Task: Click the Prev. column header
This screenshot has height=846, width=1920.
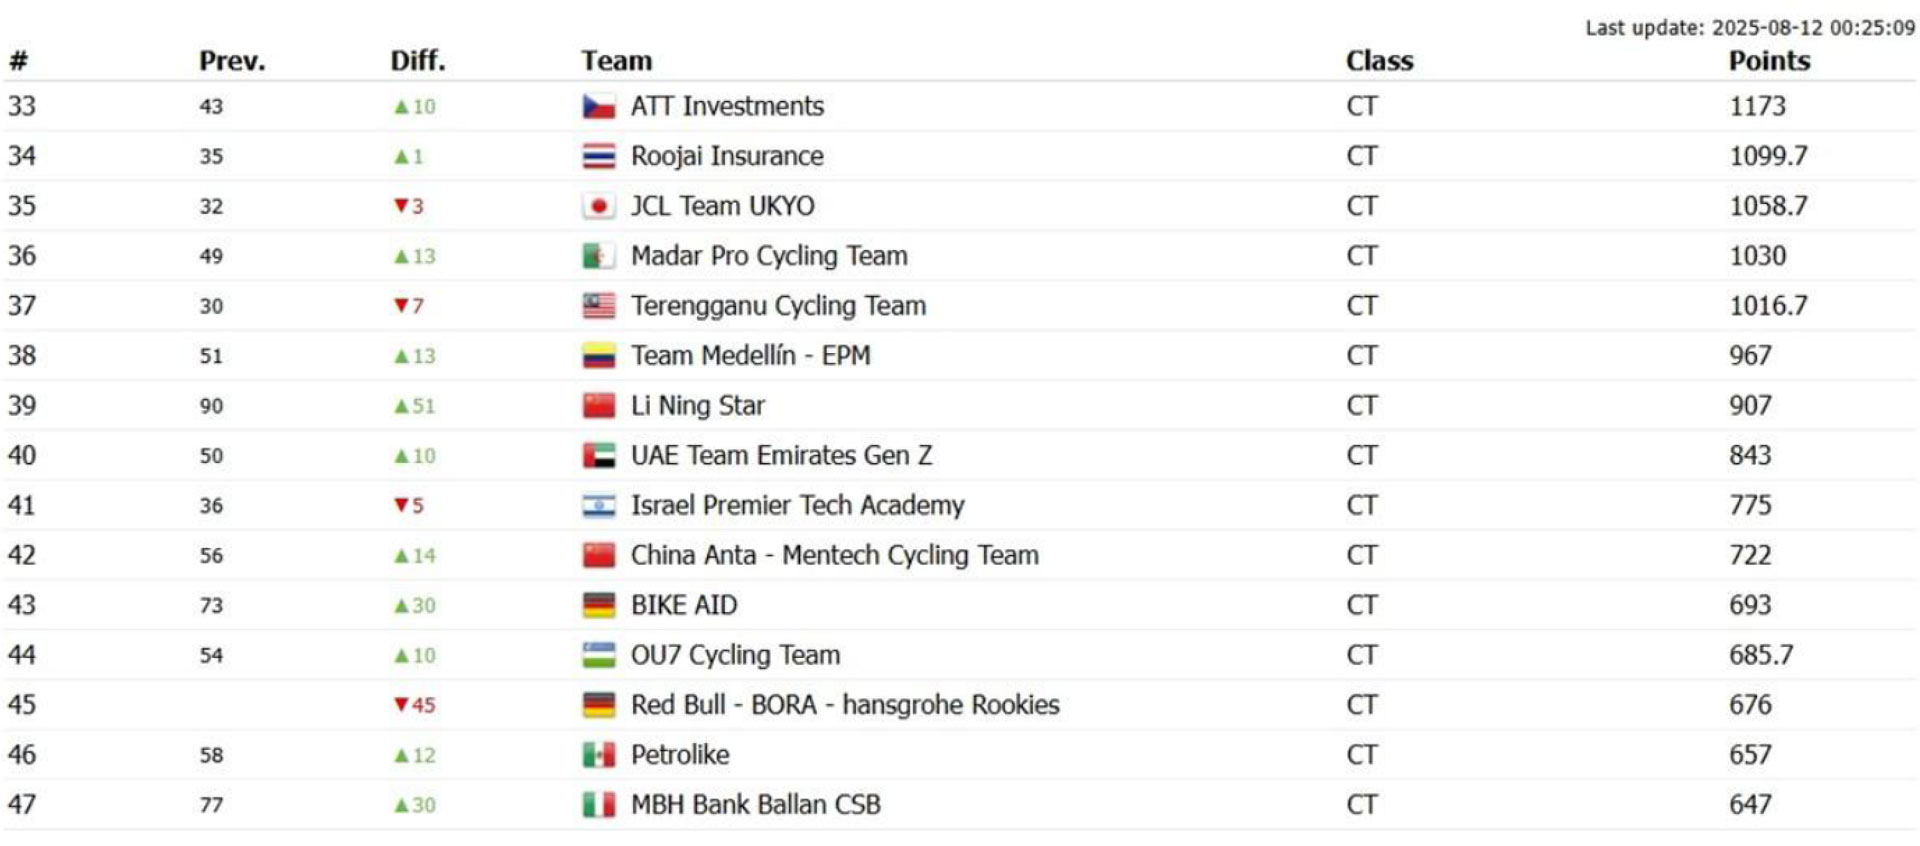Action: point(232,61)
